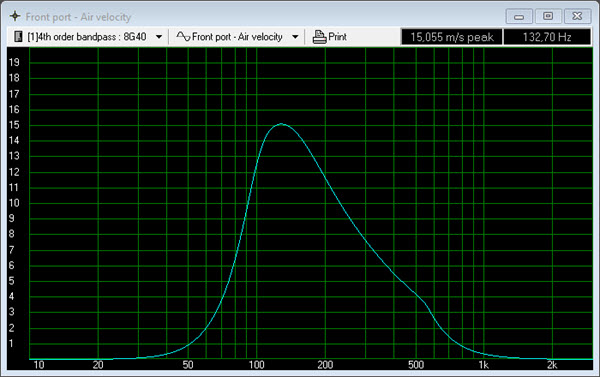Maximize the Air velocity window

tap(548, 16)
